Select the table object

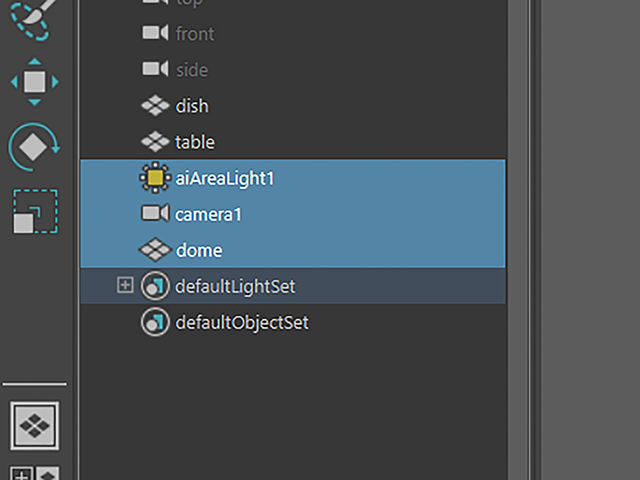point(293,142)
